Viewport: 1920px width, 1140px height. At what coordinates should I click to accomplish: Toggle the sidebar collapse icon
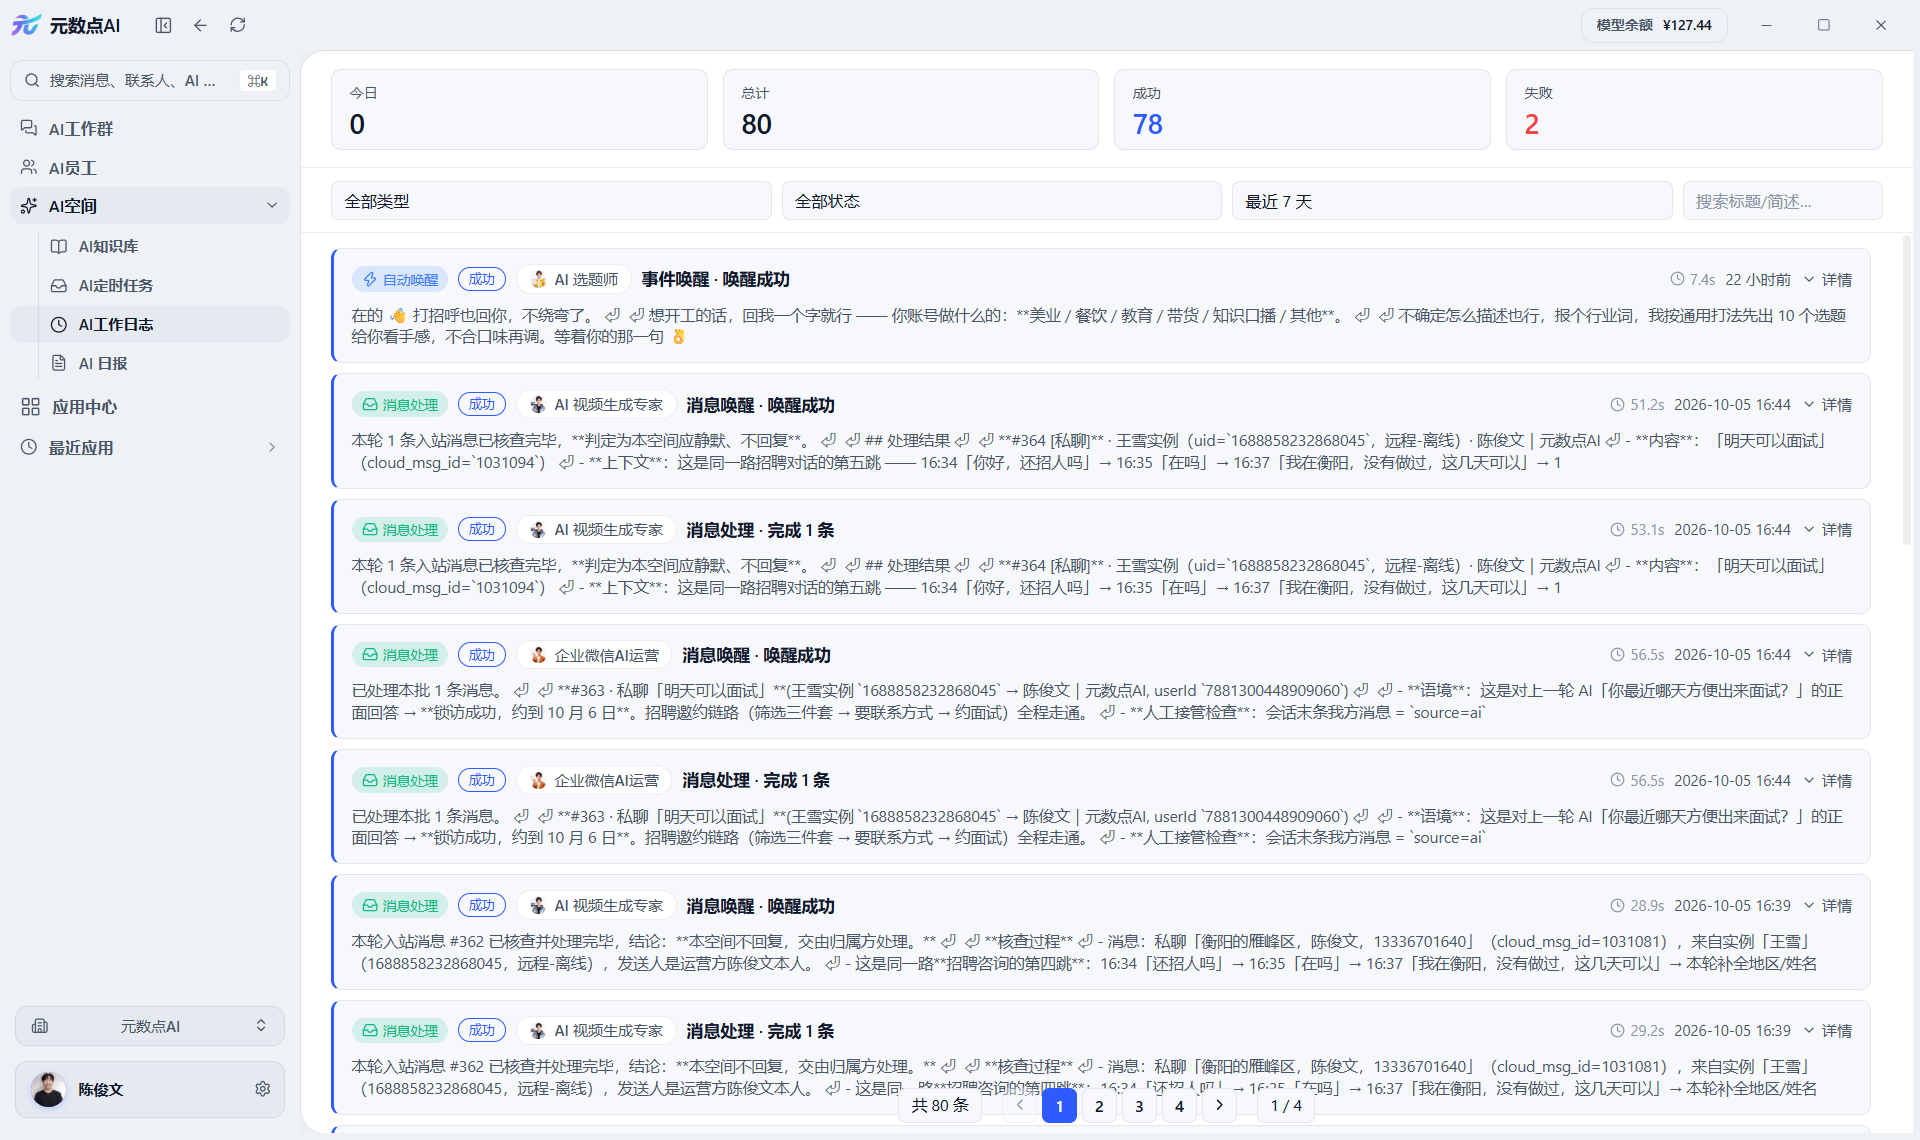[x=163, y=25]
